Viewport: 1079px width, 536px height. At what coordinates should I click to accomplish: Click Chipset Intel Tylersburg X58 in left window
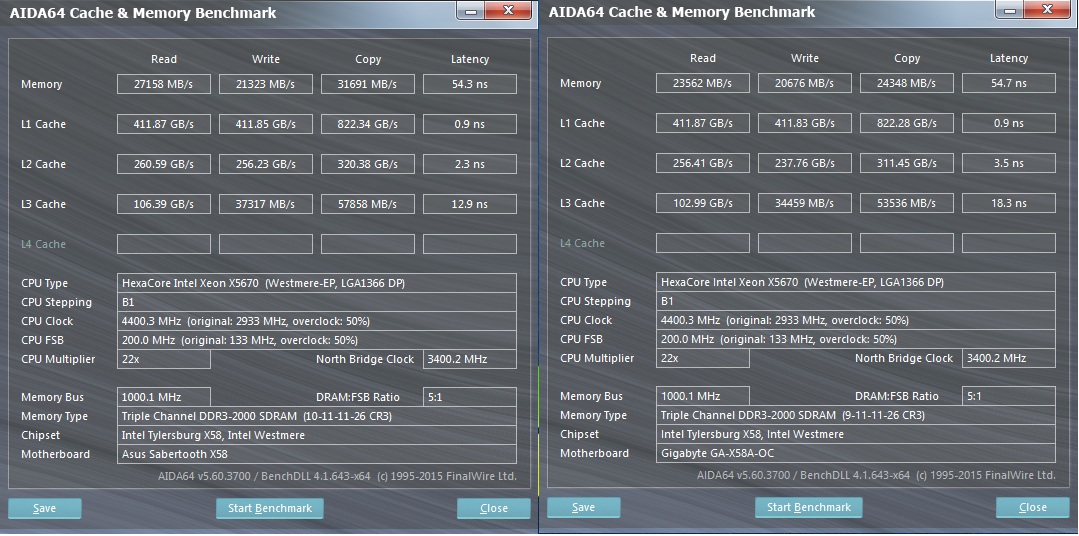point(317,435)
